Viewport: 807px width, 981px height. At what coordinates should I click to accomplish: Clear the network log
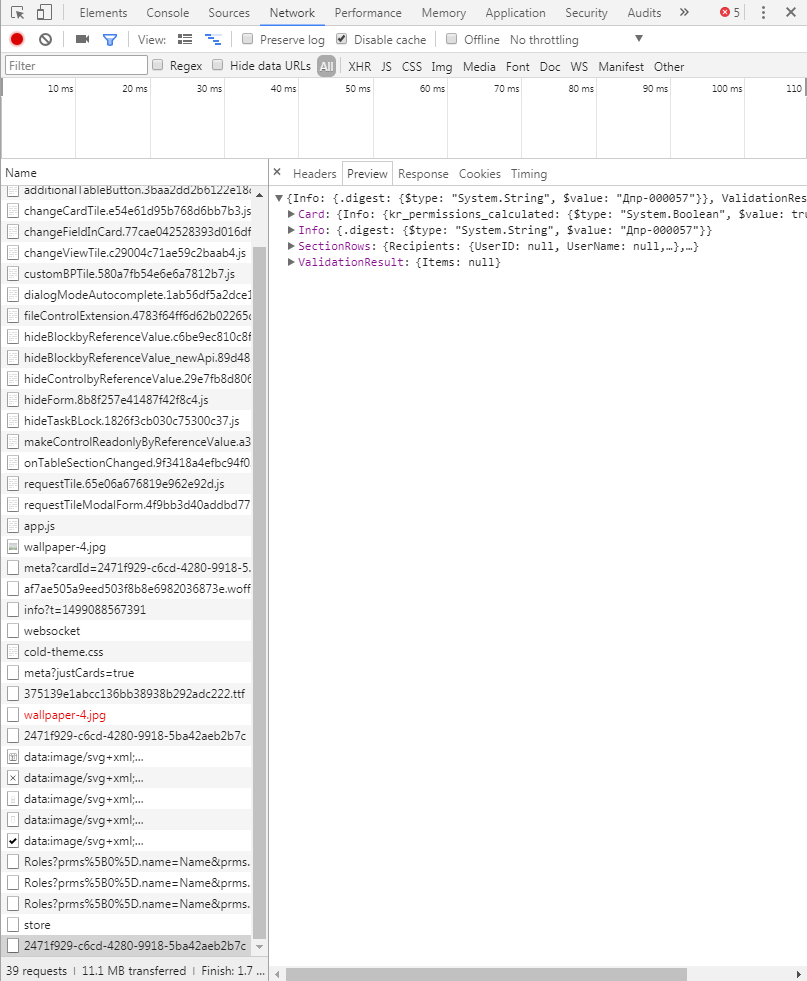click(45, 39)
